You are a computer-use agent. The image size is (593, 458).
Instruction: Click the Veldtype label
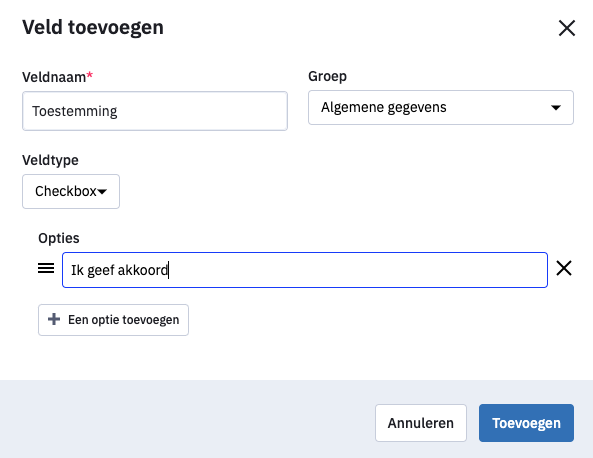click(50, 160)
